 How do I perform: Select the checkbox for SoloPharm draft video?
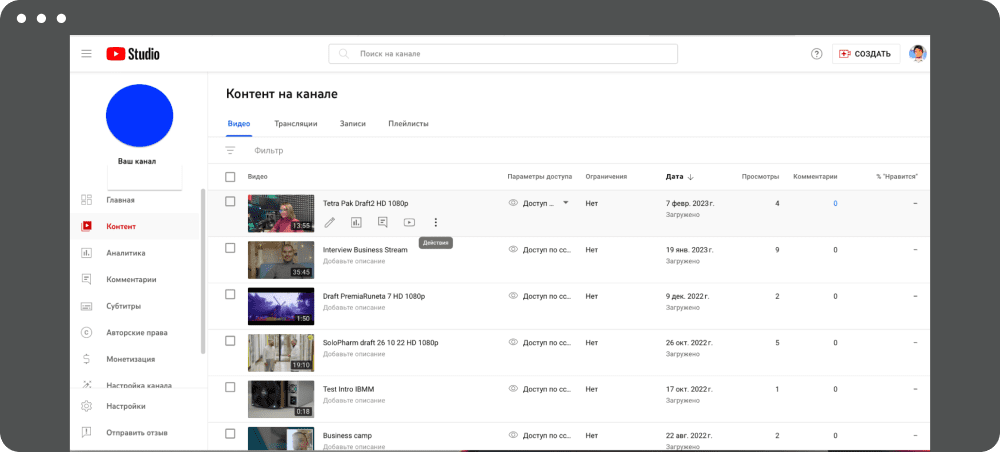(x=230, y=341)
